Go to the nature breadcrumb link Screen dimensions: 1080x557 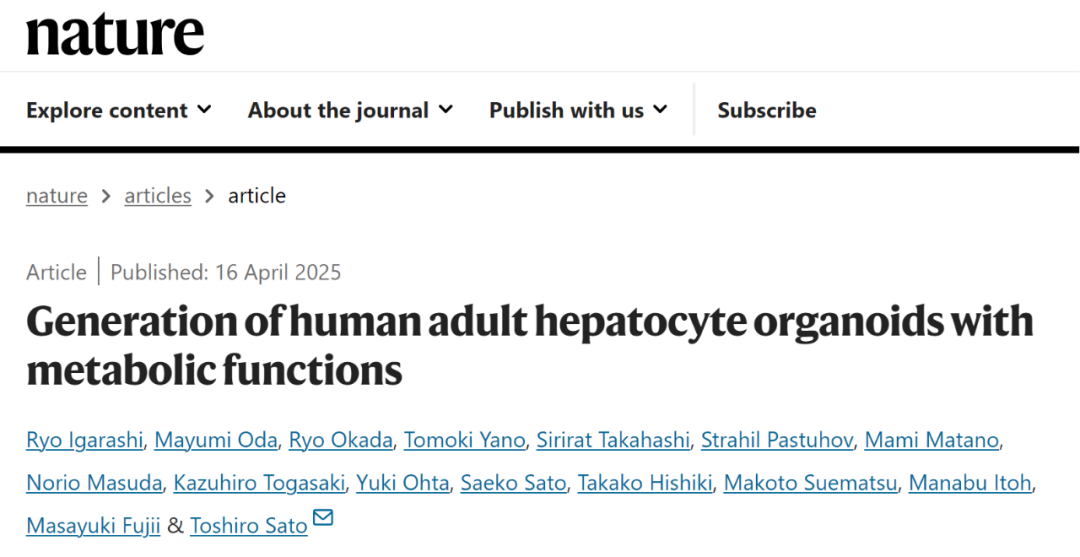point(56,196)
